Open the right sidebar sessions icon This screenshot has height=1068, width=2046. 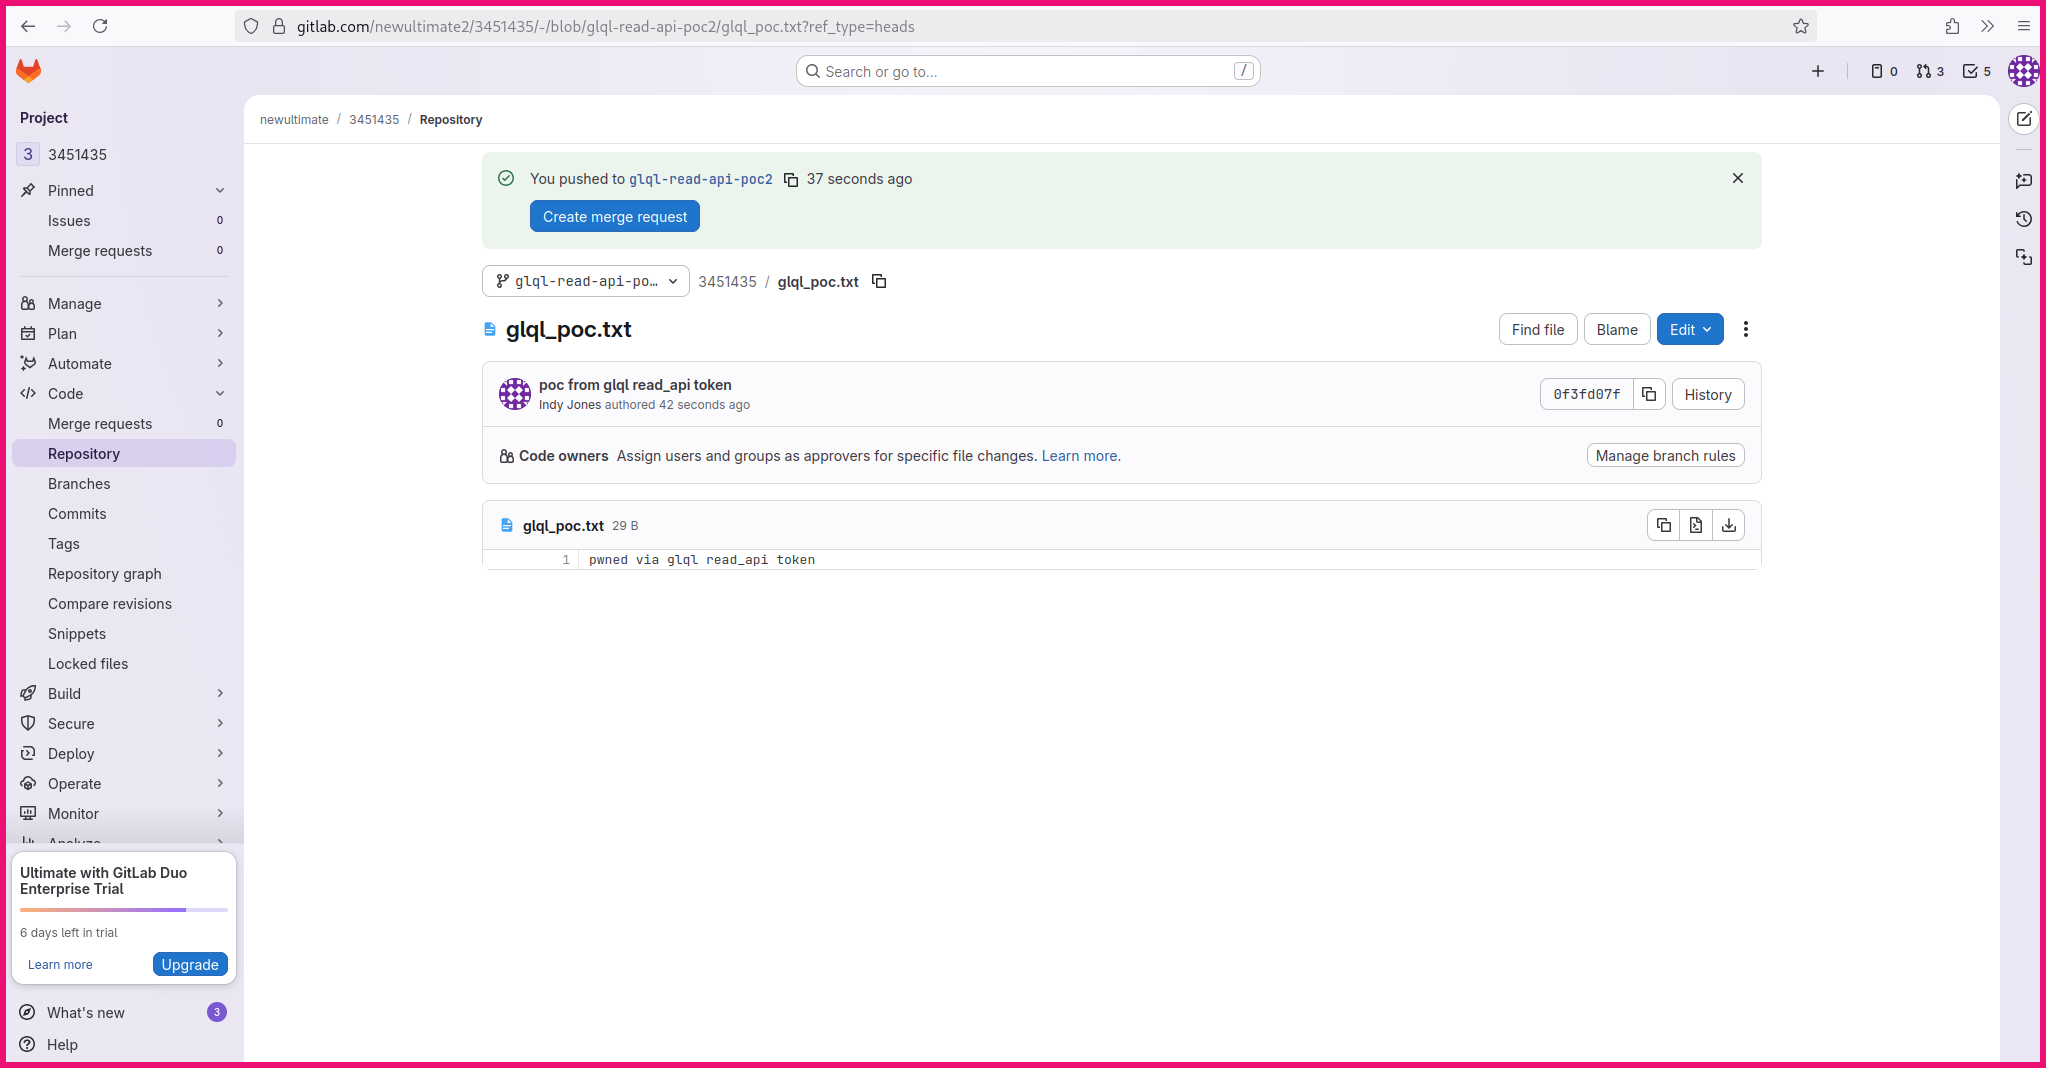tap(2024, 258)
